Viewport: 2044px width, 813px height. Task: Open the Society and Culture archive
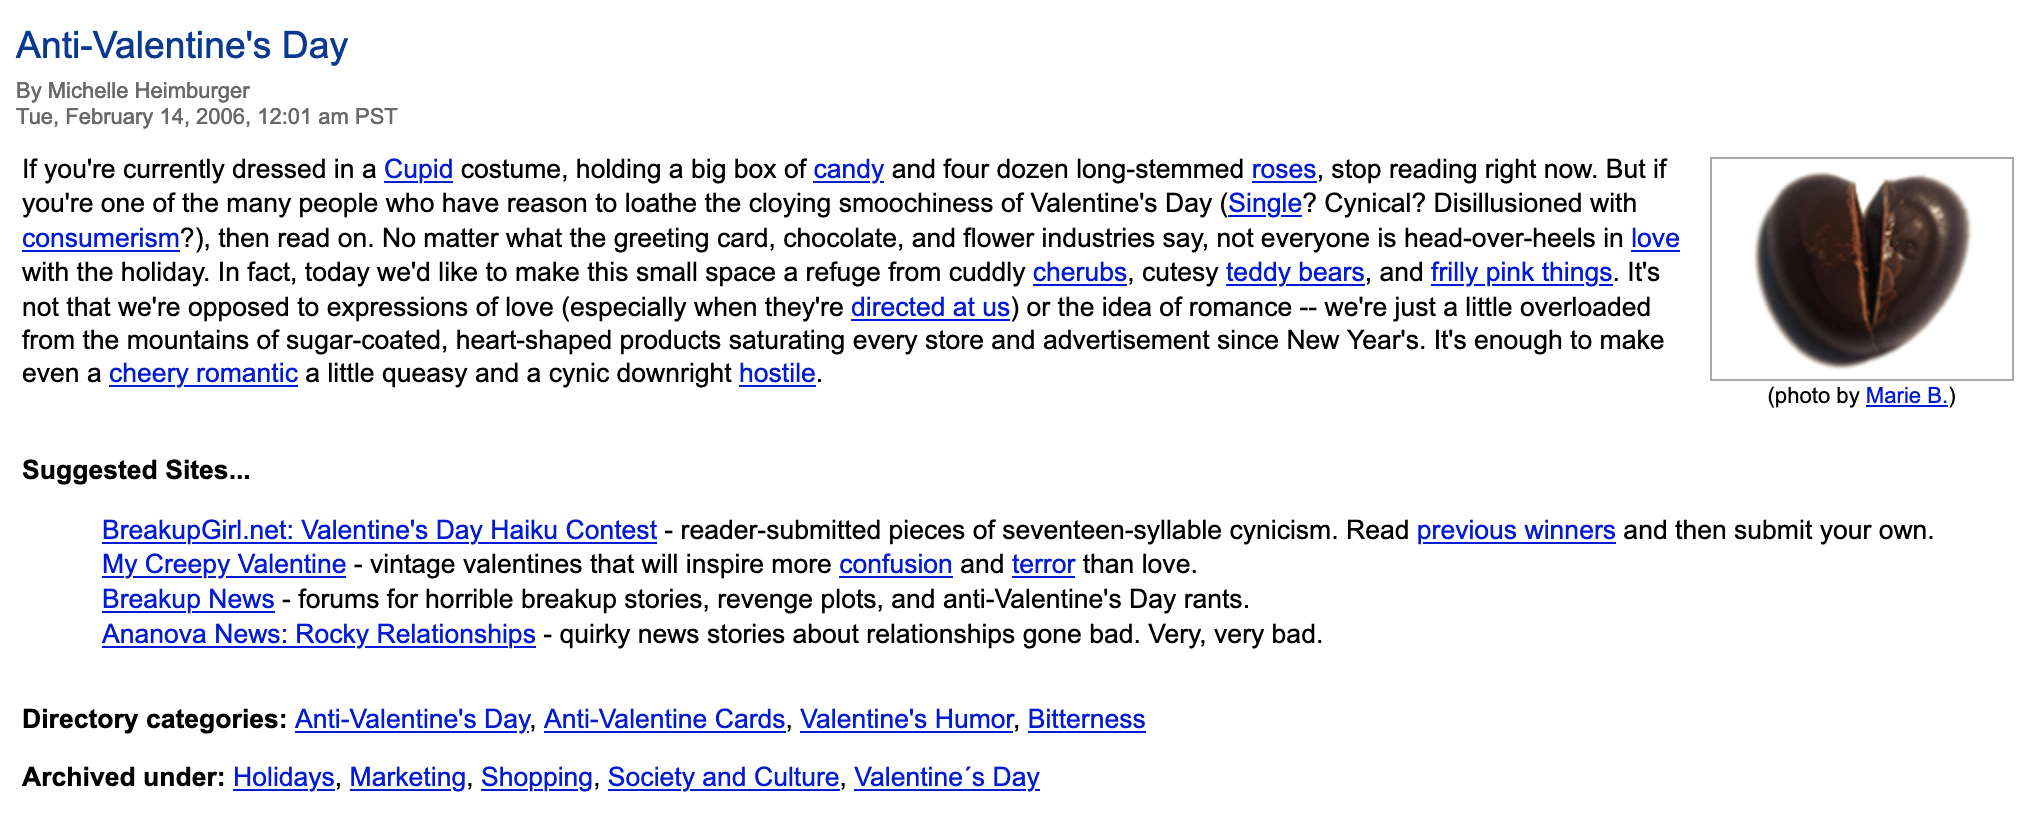click(x=723, y=777)
